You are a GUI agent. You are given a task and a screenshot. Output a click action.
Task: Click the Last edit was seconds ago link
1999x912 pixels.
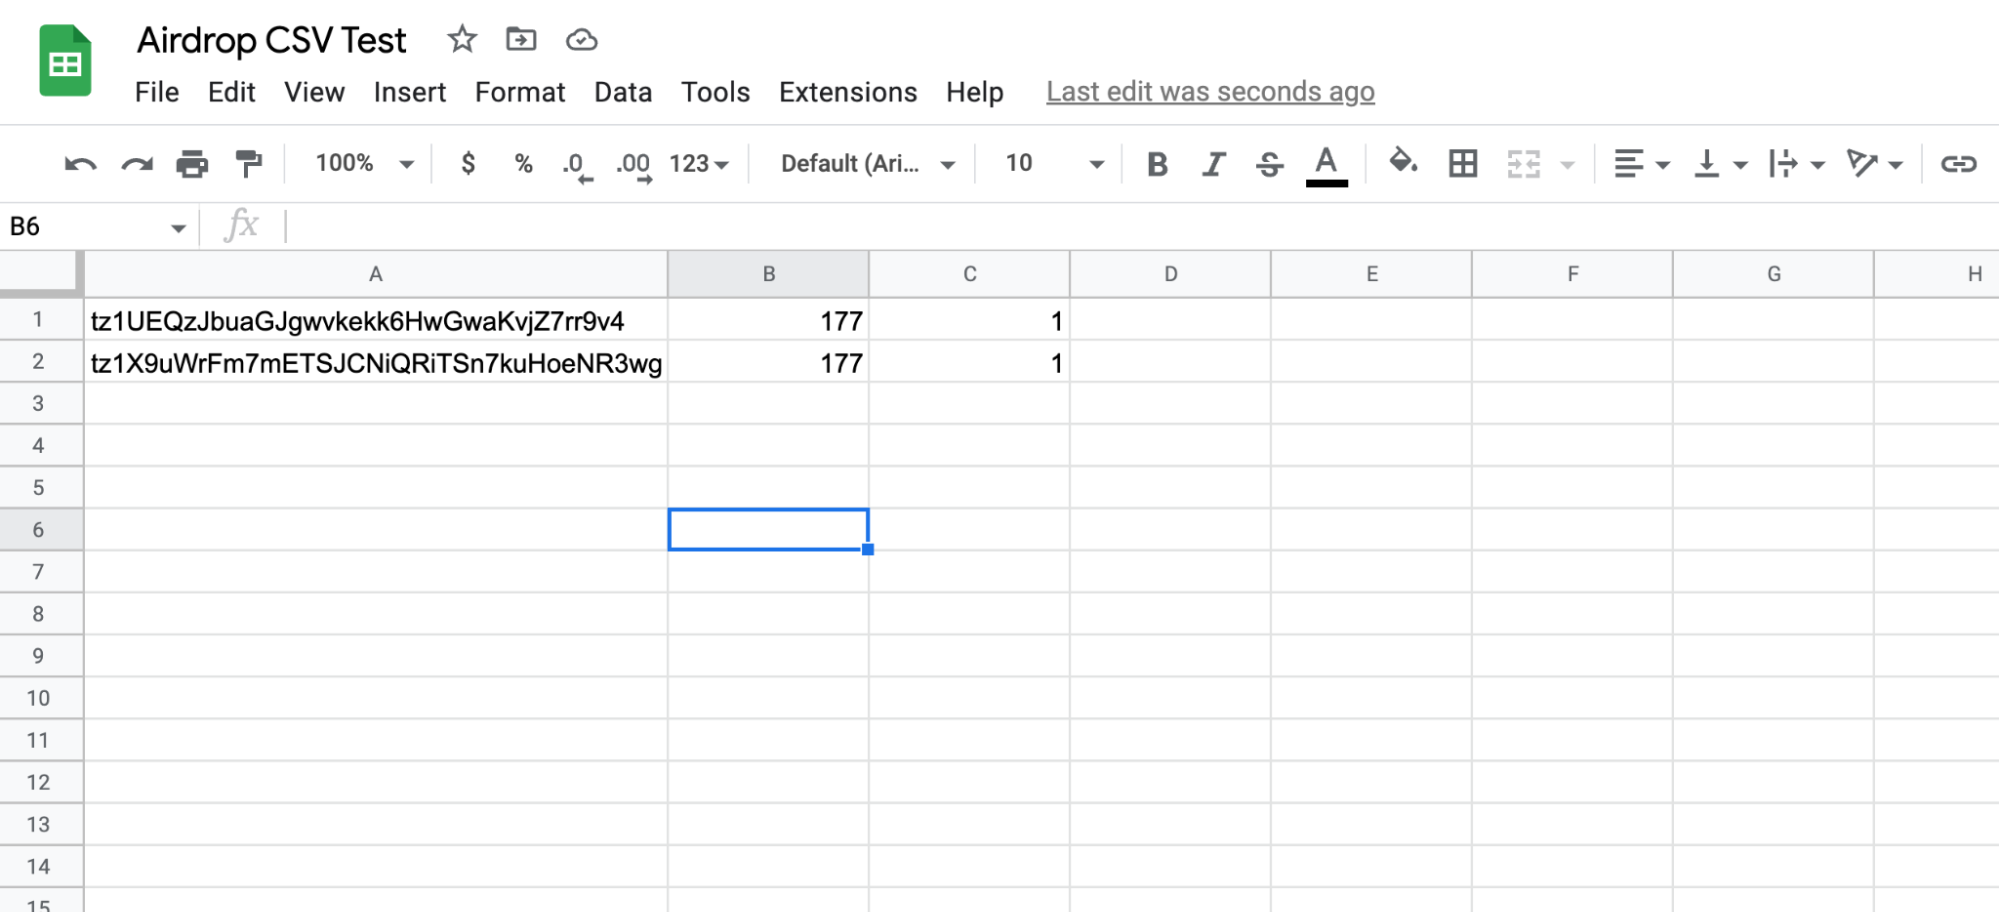1210,92
